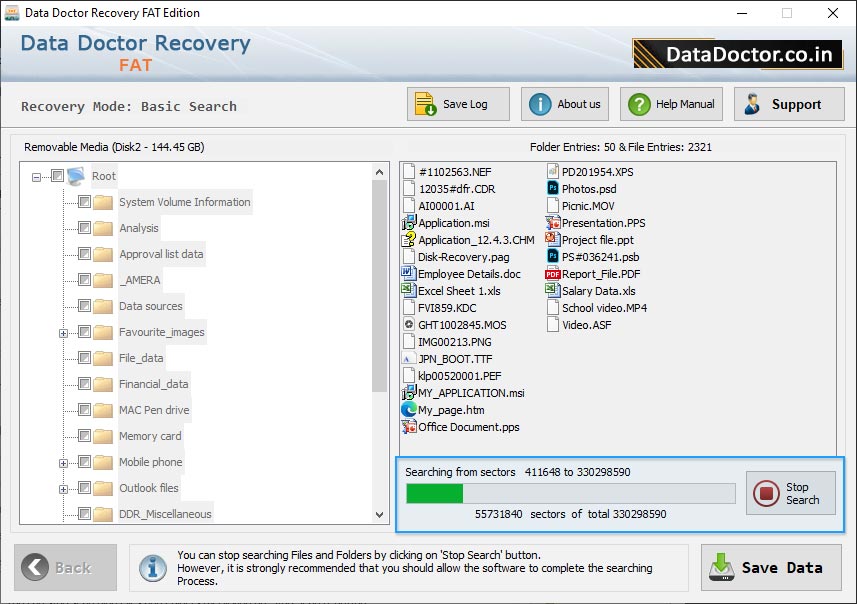This screenshot has height=604, width=857.
Task: Click the Photos.psd file icon
Action: (x=553, y=189)
